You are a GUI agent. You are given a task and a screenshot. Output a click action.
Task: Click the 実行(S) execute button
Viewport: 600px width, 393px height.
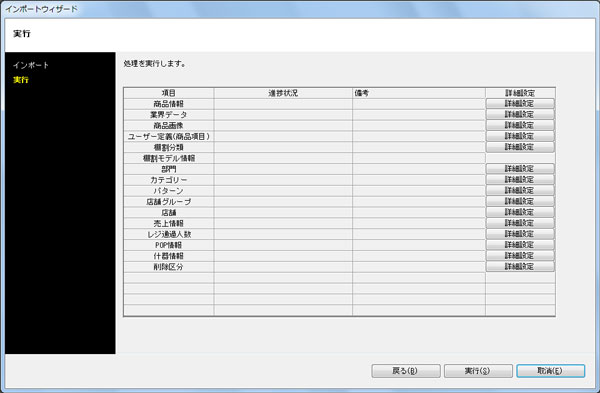(478, 371)
